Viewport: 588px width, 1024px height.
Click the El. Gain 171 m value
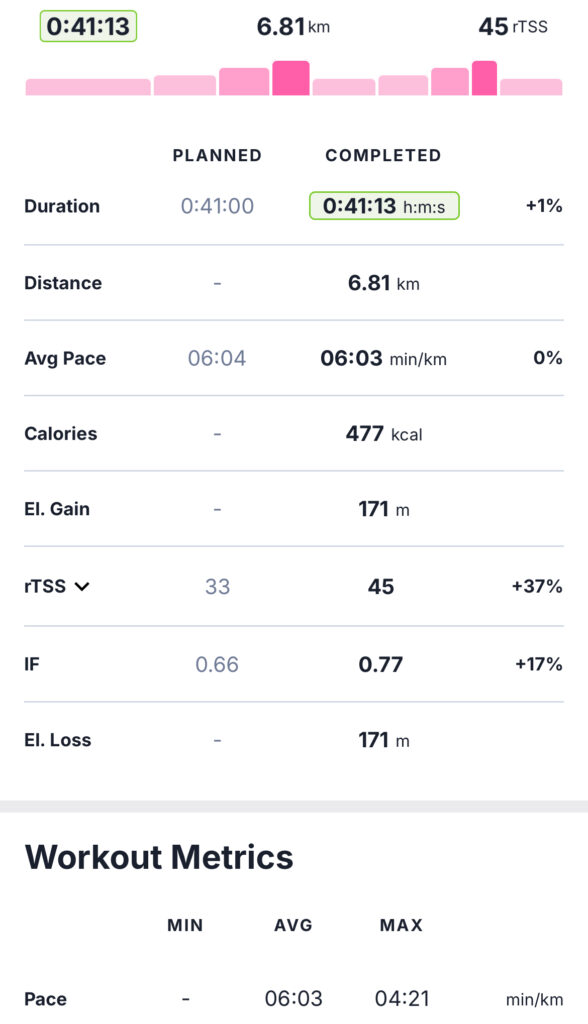click(x=384, y=509)
